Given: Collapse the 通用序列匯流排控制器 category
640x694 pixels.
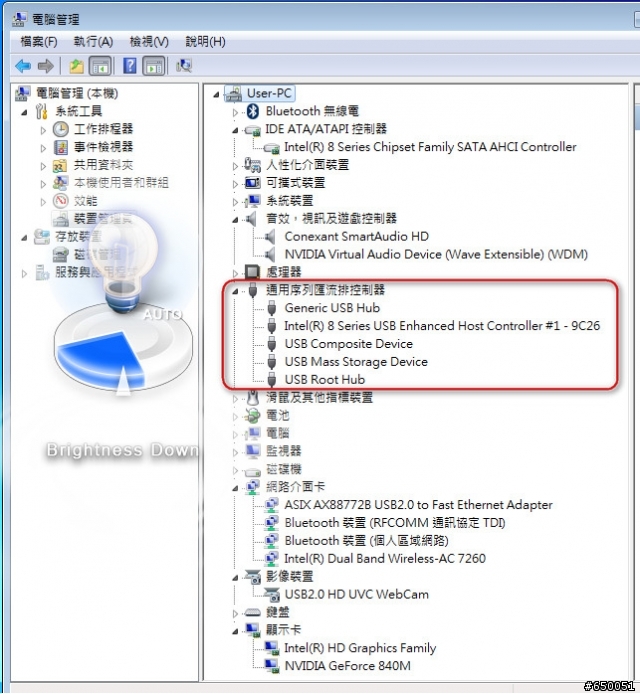Looking at the screenshot, I should [235, 291].
